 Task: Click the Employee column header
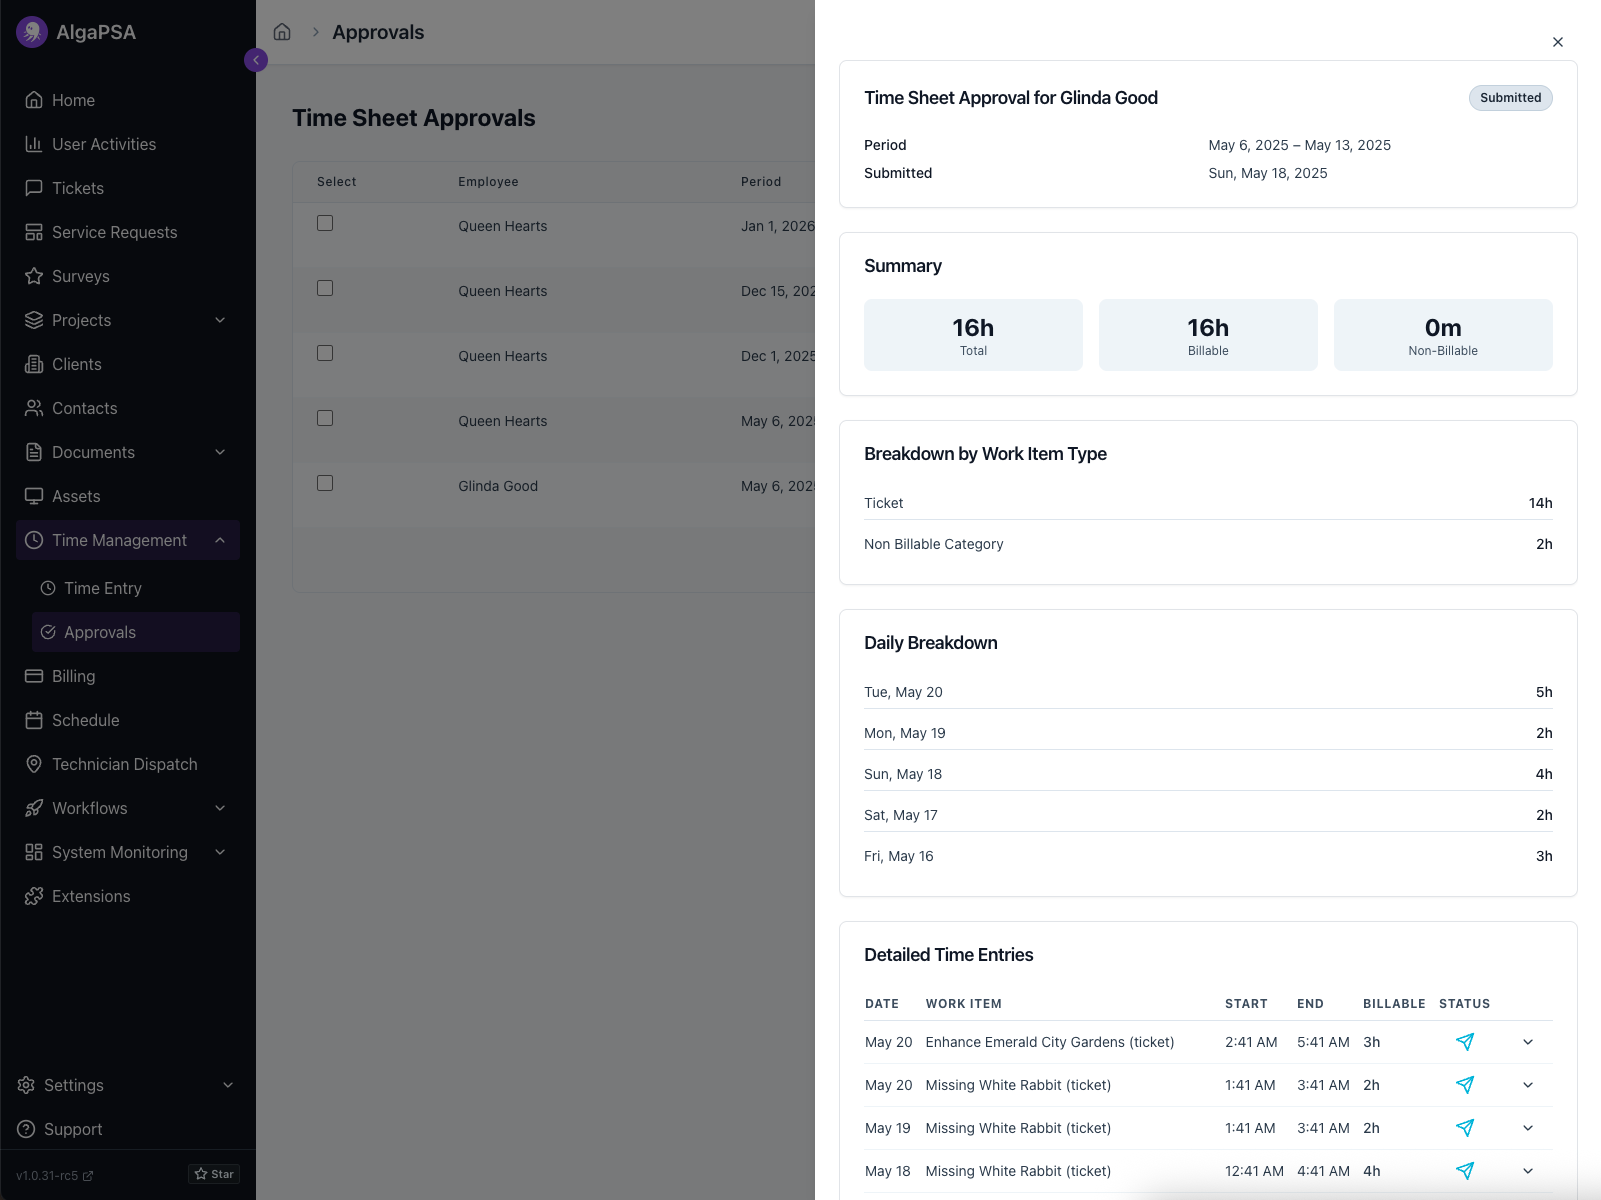coord(488,182)
